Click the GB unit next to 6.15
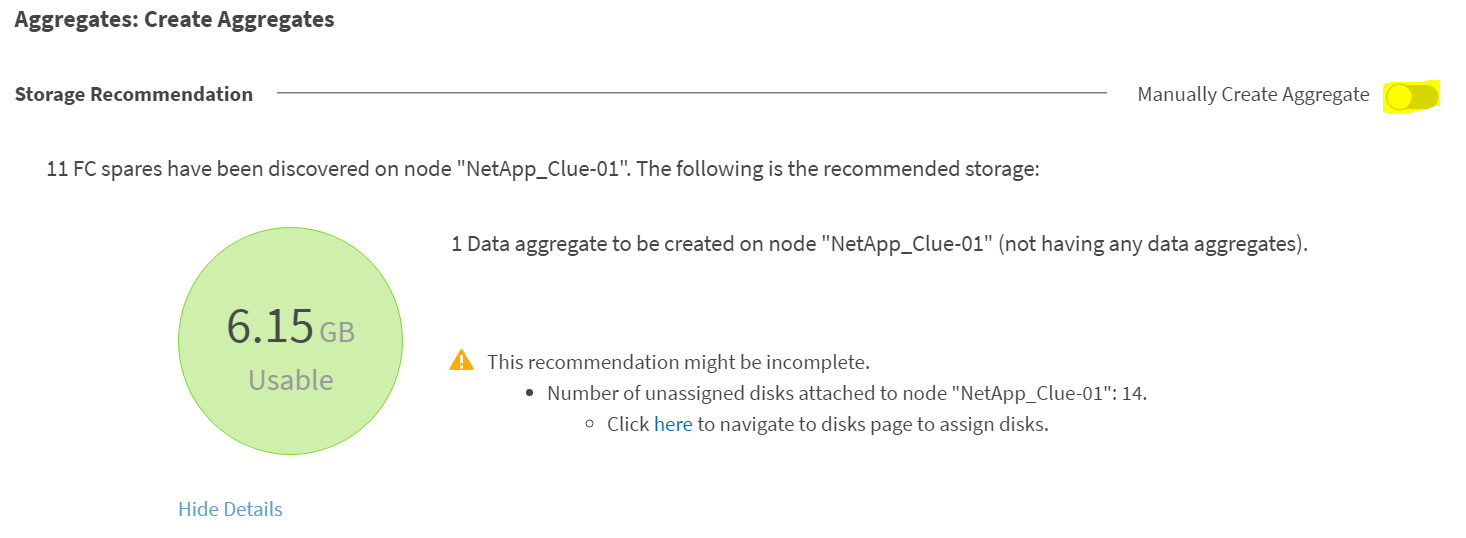This screenshot has width=1466, height=538. [337, 332]
